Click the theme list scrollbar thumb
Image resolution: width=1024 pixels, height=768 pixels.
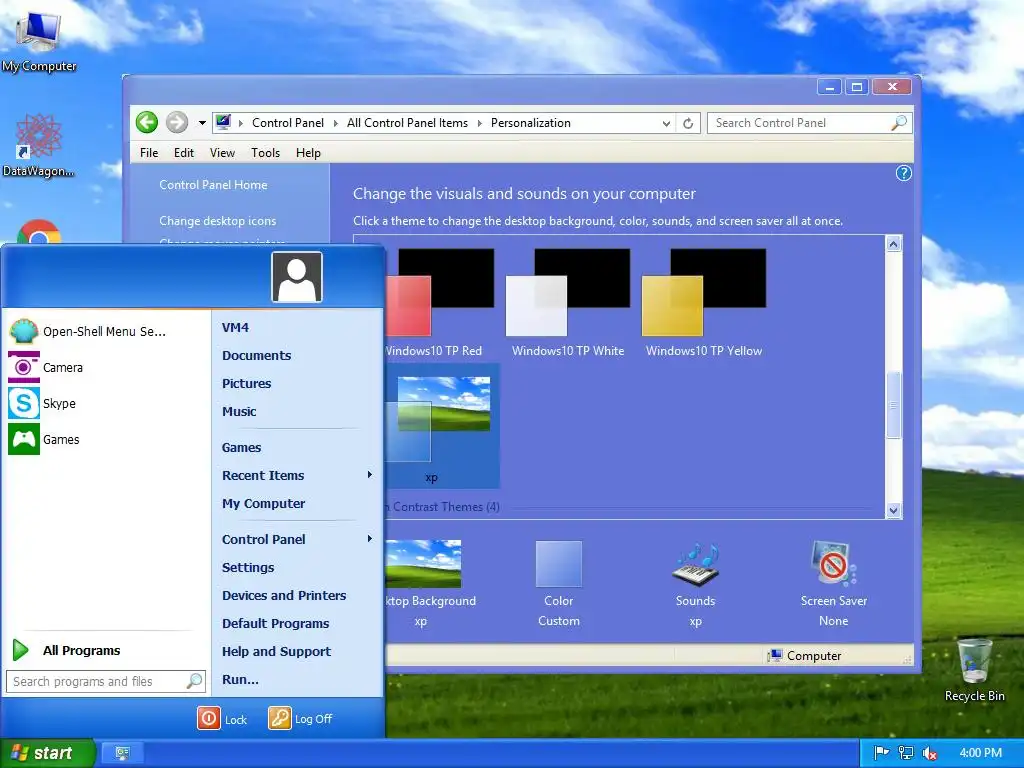coord(893,406)
